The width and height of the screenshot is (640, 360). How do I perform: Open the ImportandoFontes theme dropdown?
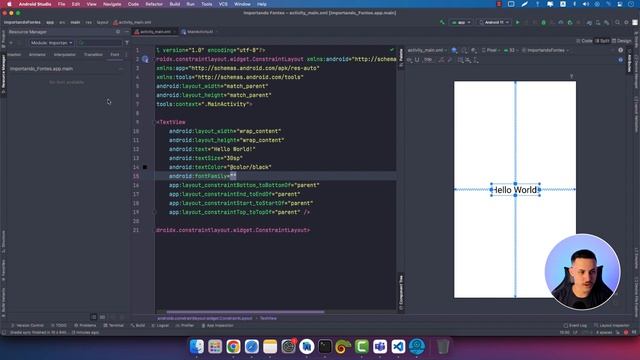tap(545, 50)
